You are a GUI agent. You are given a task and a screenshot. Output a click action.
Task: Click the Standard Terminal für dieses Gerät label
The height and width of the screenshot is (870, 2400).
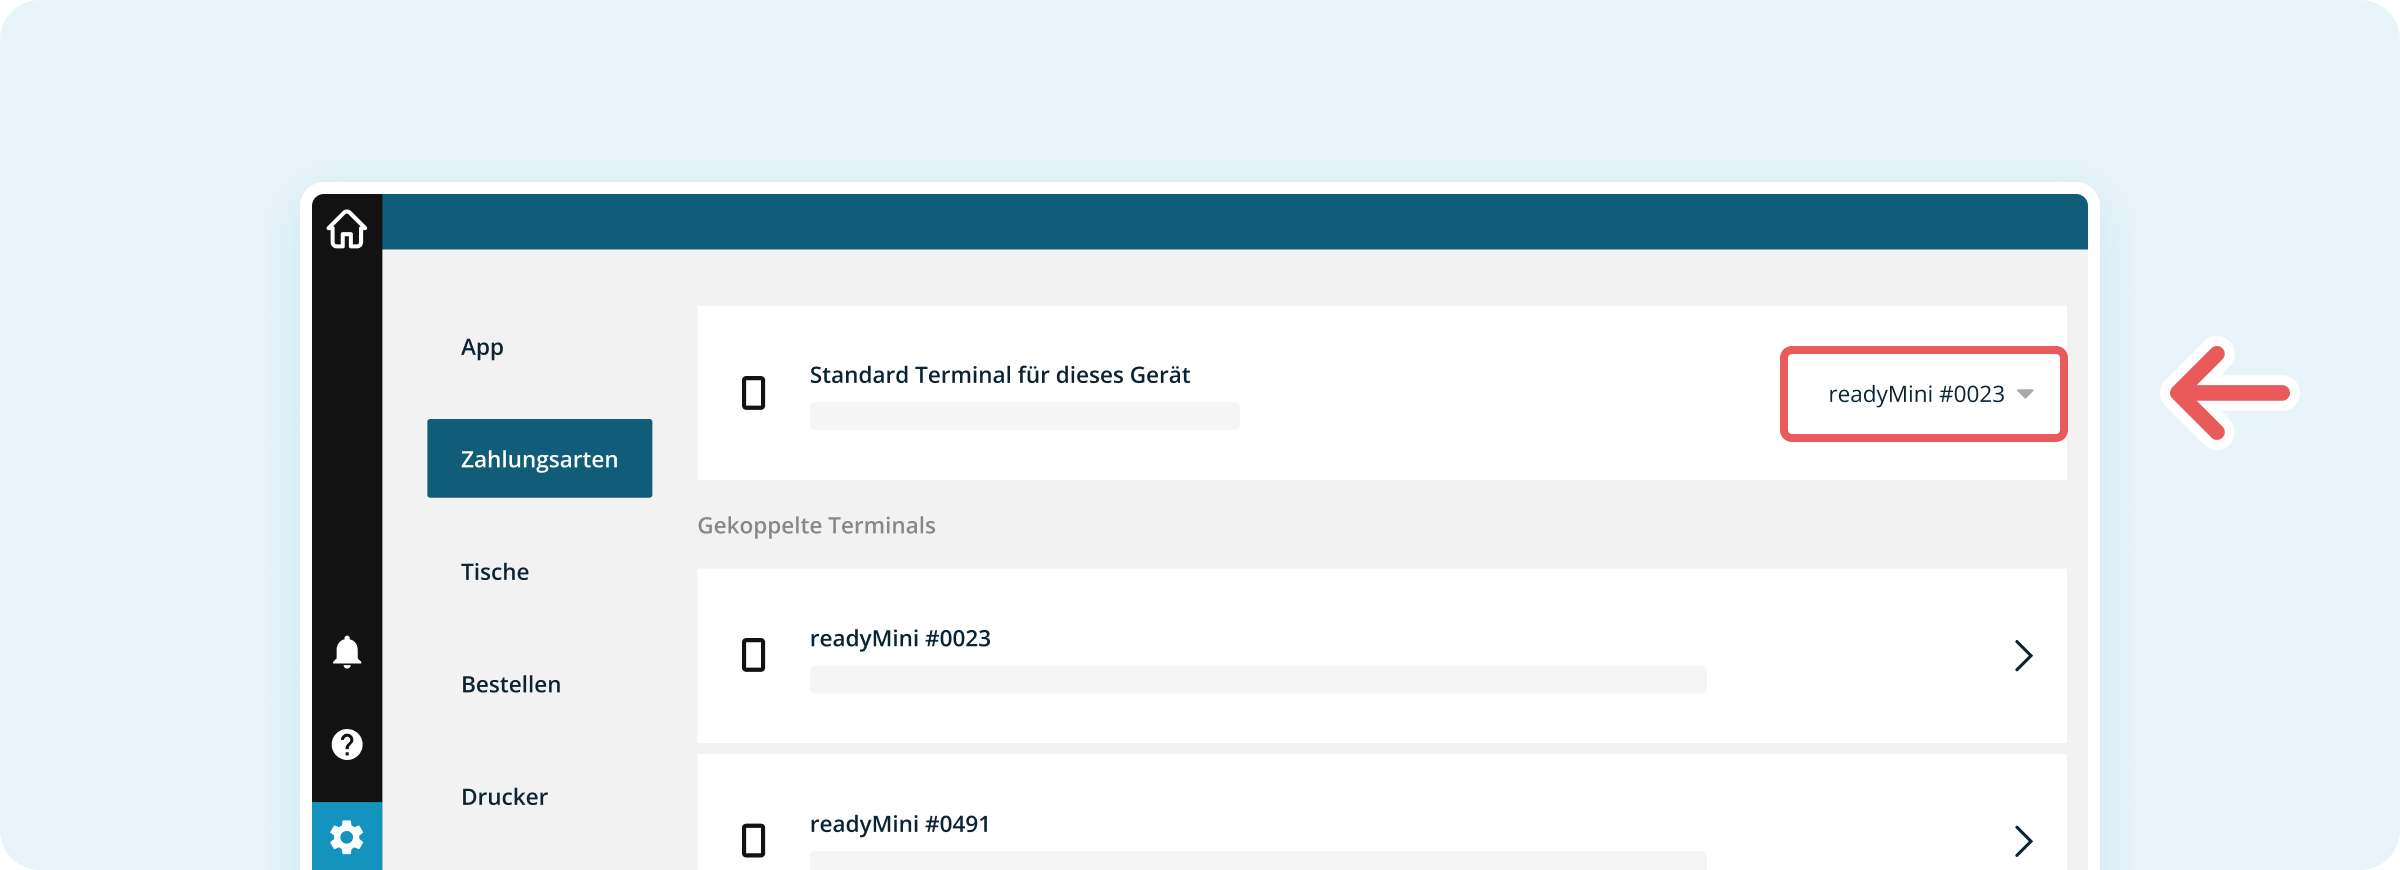point(1000,375)
